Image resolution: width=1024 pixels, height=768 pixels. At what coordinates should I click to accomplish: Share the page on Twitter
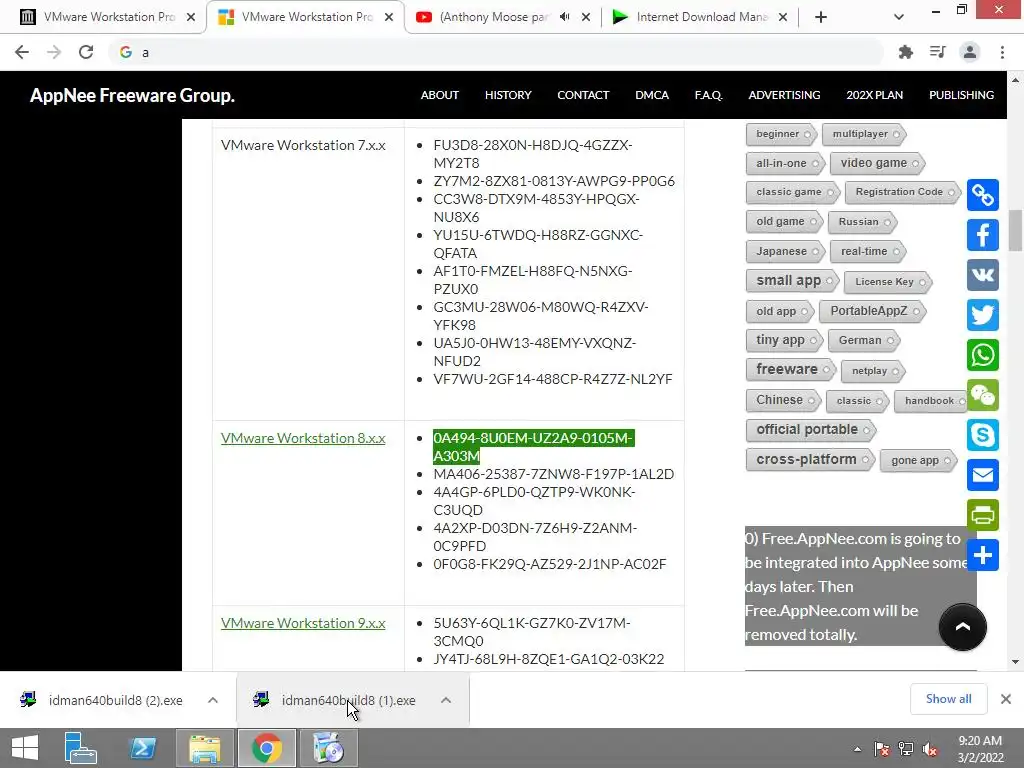[982, 315]
